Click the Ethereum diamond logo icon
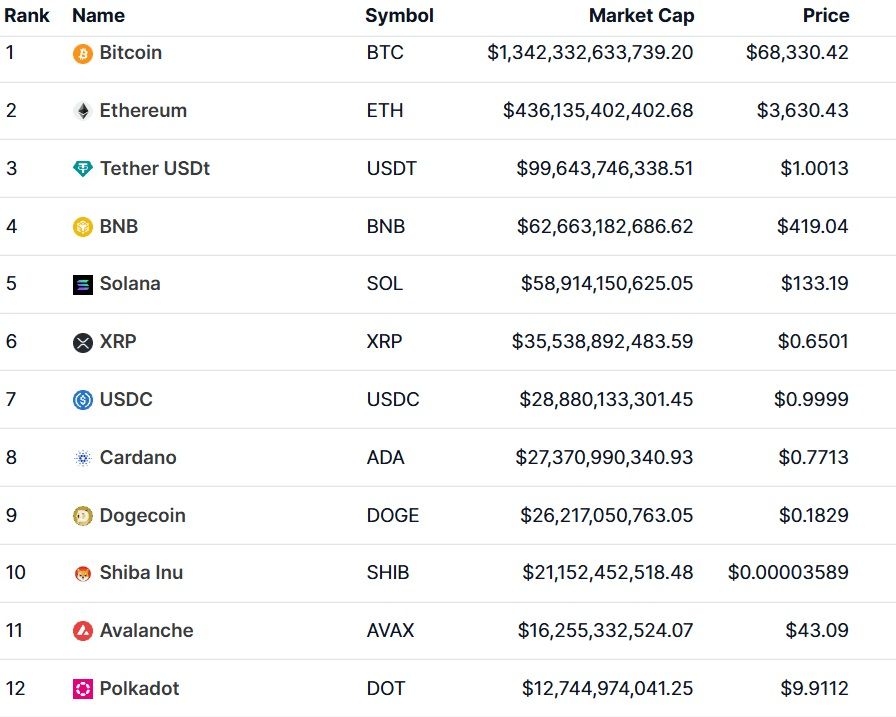Image resolution: width=896 pixels, height=717 pixels. (83, 111)
